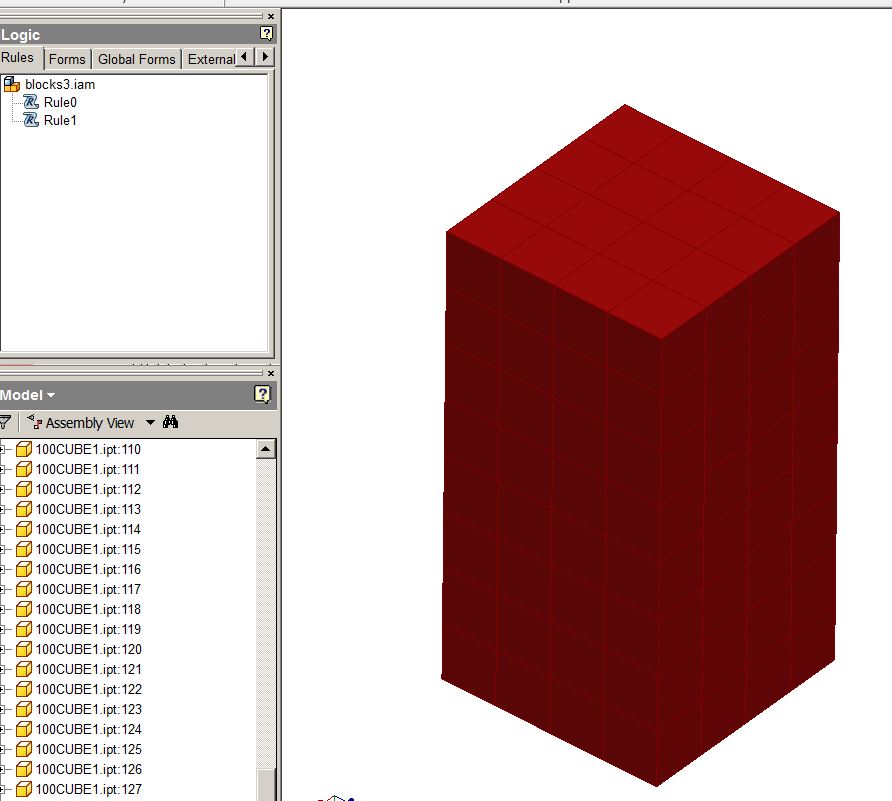The width and height of the screenshot is (892, 801).
Task: Click the 100CUBE1.ipt:110 part icon
Action: point(24,449)
